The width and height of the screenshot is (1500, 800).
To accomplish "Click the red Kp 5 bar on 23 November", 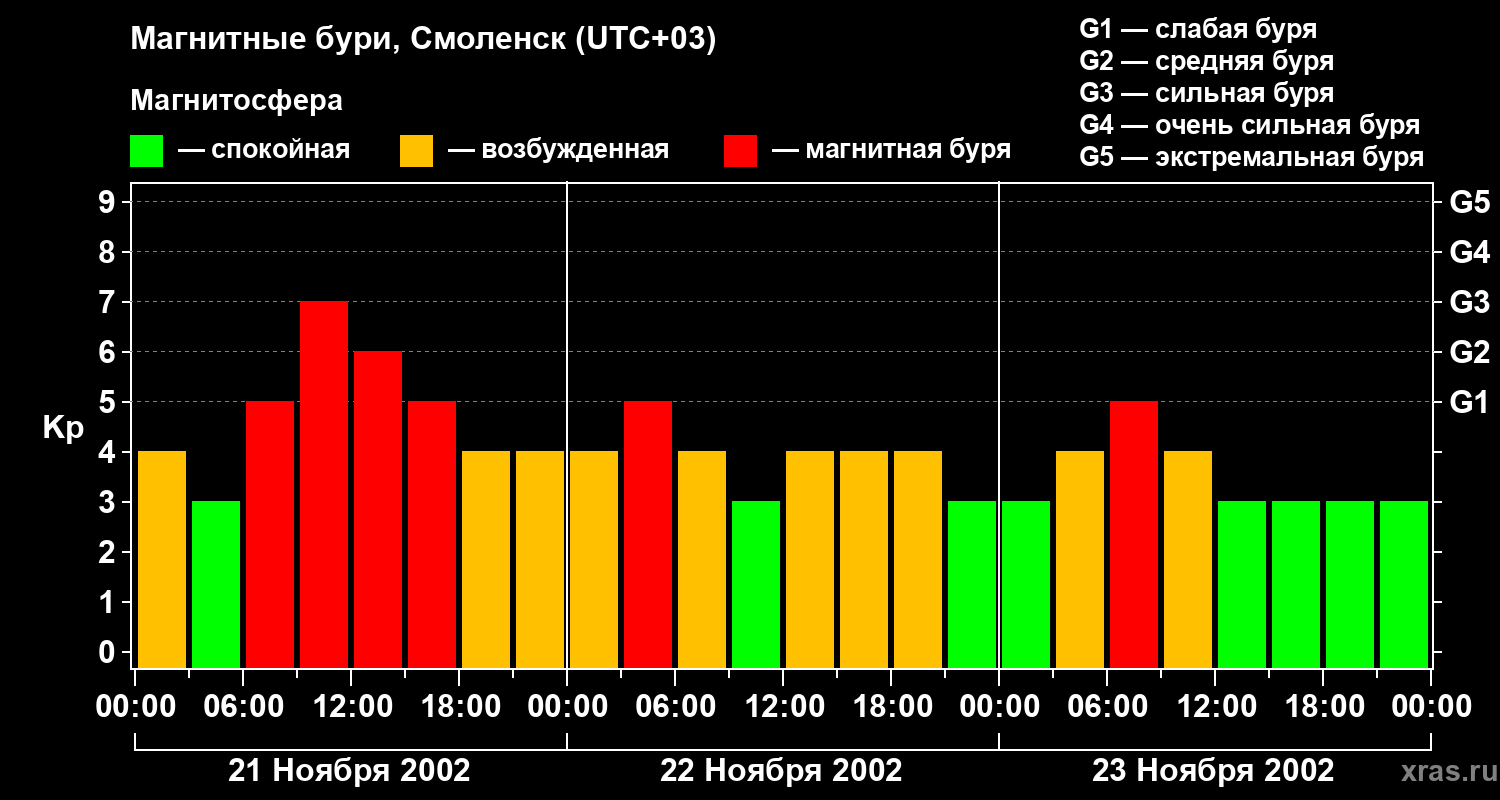I will [1134, 535].
